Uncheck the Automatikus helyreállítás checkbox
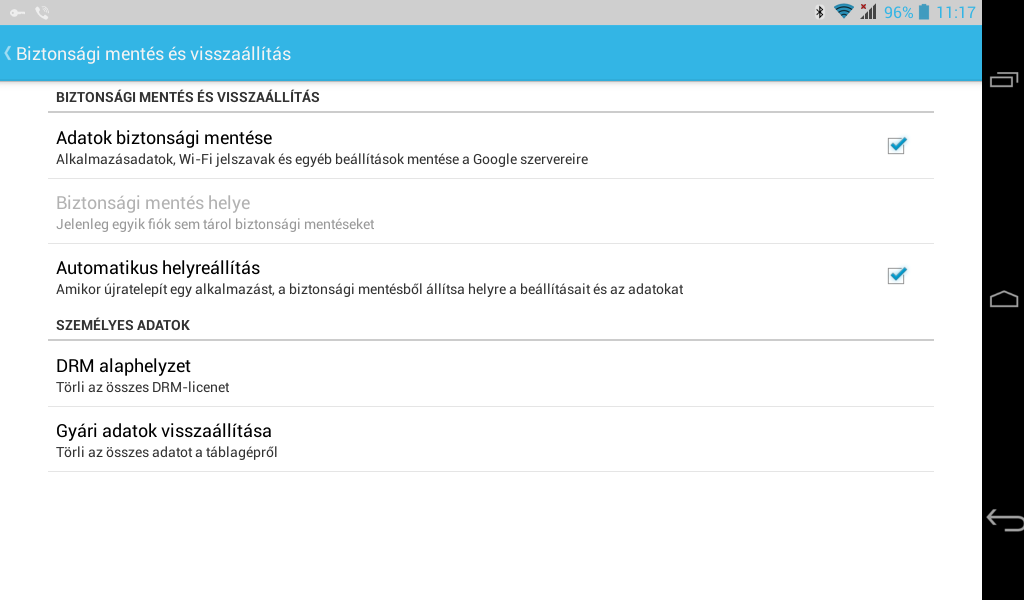The image size is (1024, 600). click(x=897, y=275)
